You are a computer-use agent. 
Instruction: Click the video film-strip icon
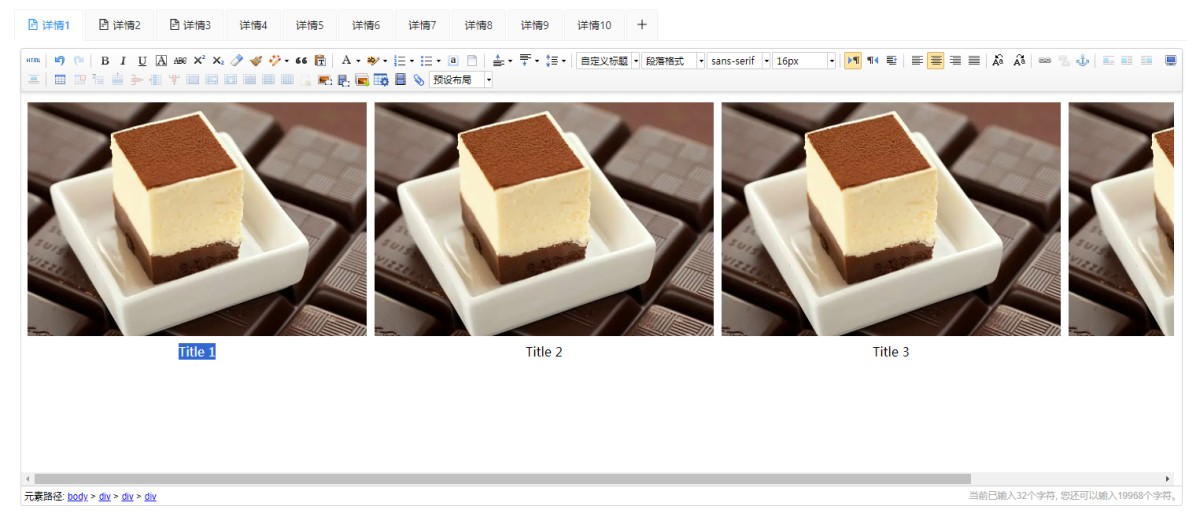point(400,80)
